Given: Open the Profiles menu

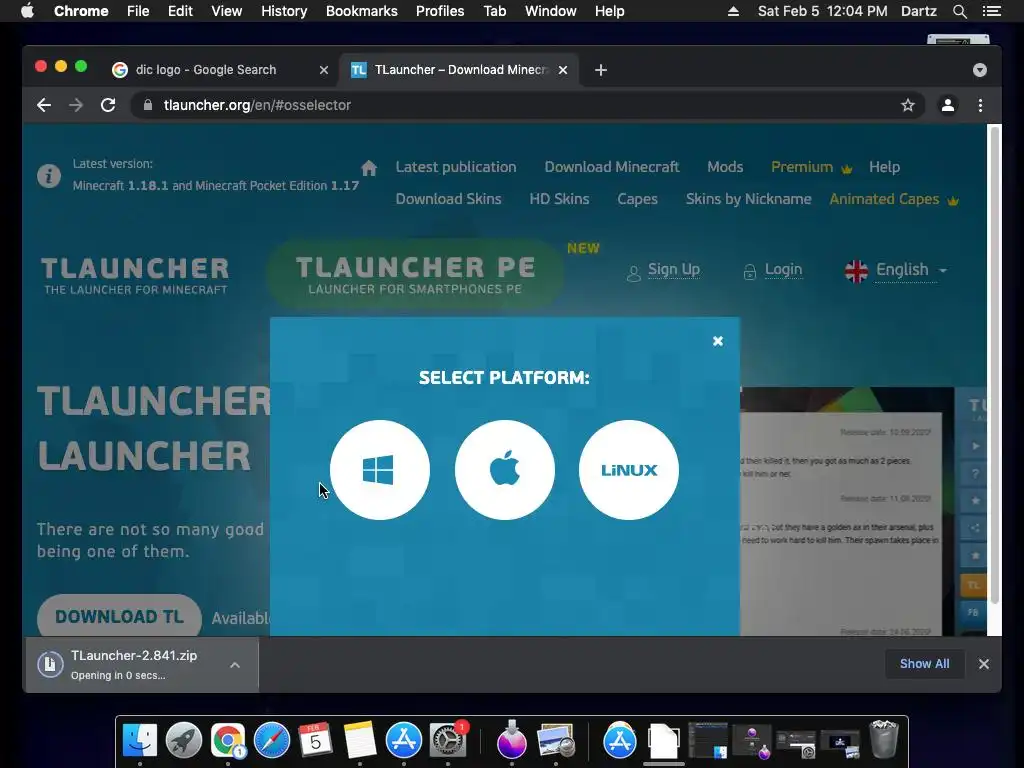Looking at the screenshot, I should click(440, 11).
